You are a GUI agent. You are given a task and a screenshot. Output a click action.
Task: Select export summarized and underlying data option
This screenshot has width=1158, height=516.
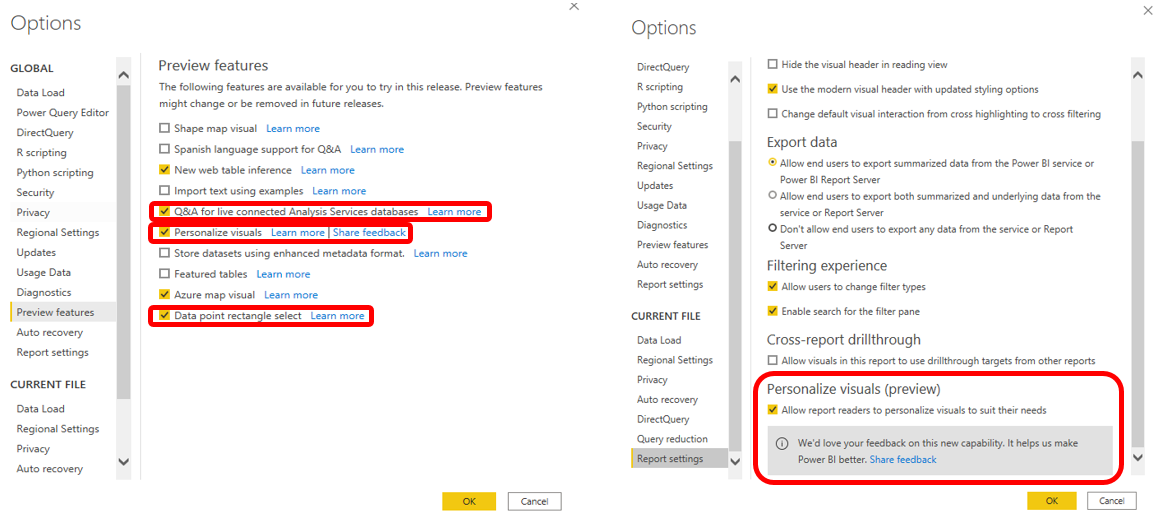(x=772, y=195)
